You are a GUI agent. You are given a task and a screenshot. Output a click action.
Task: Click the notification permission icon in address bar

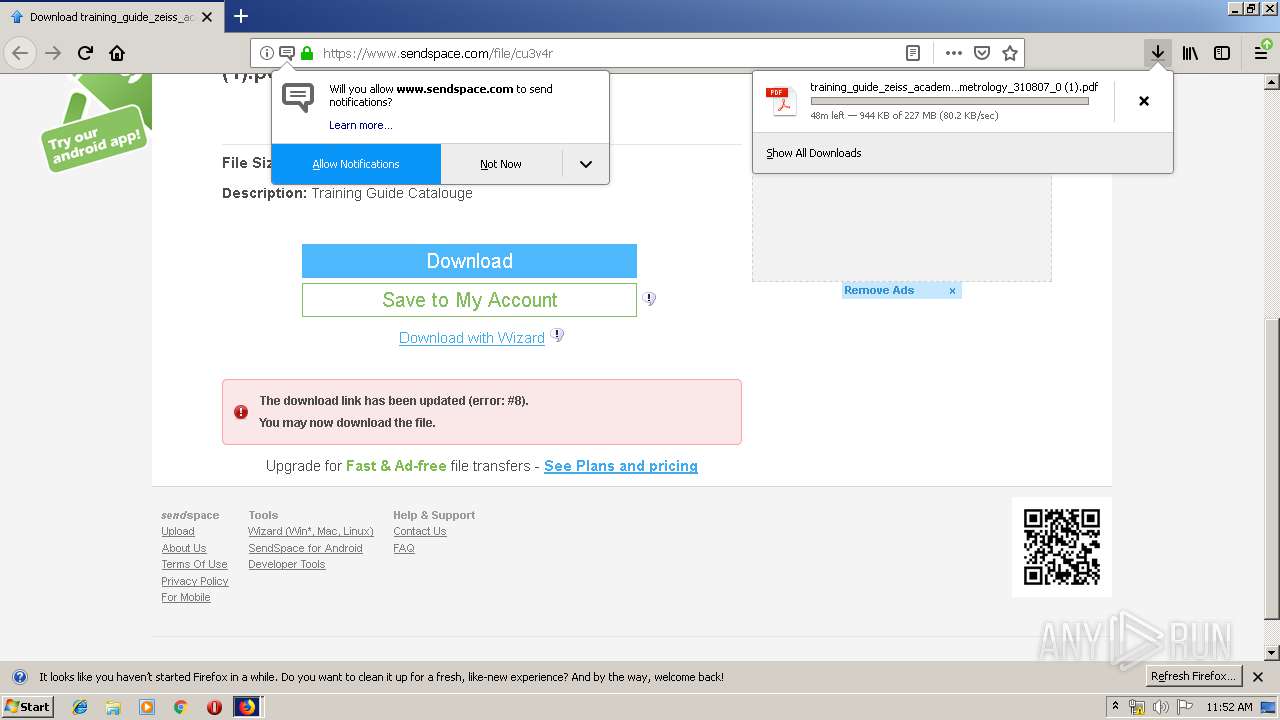coord(286,53)
